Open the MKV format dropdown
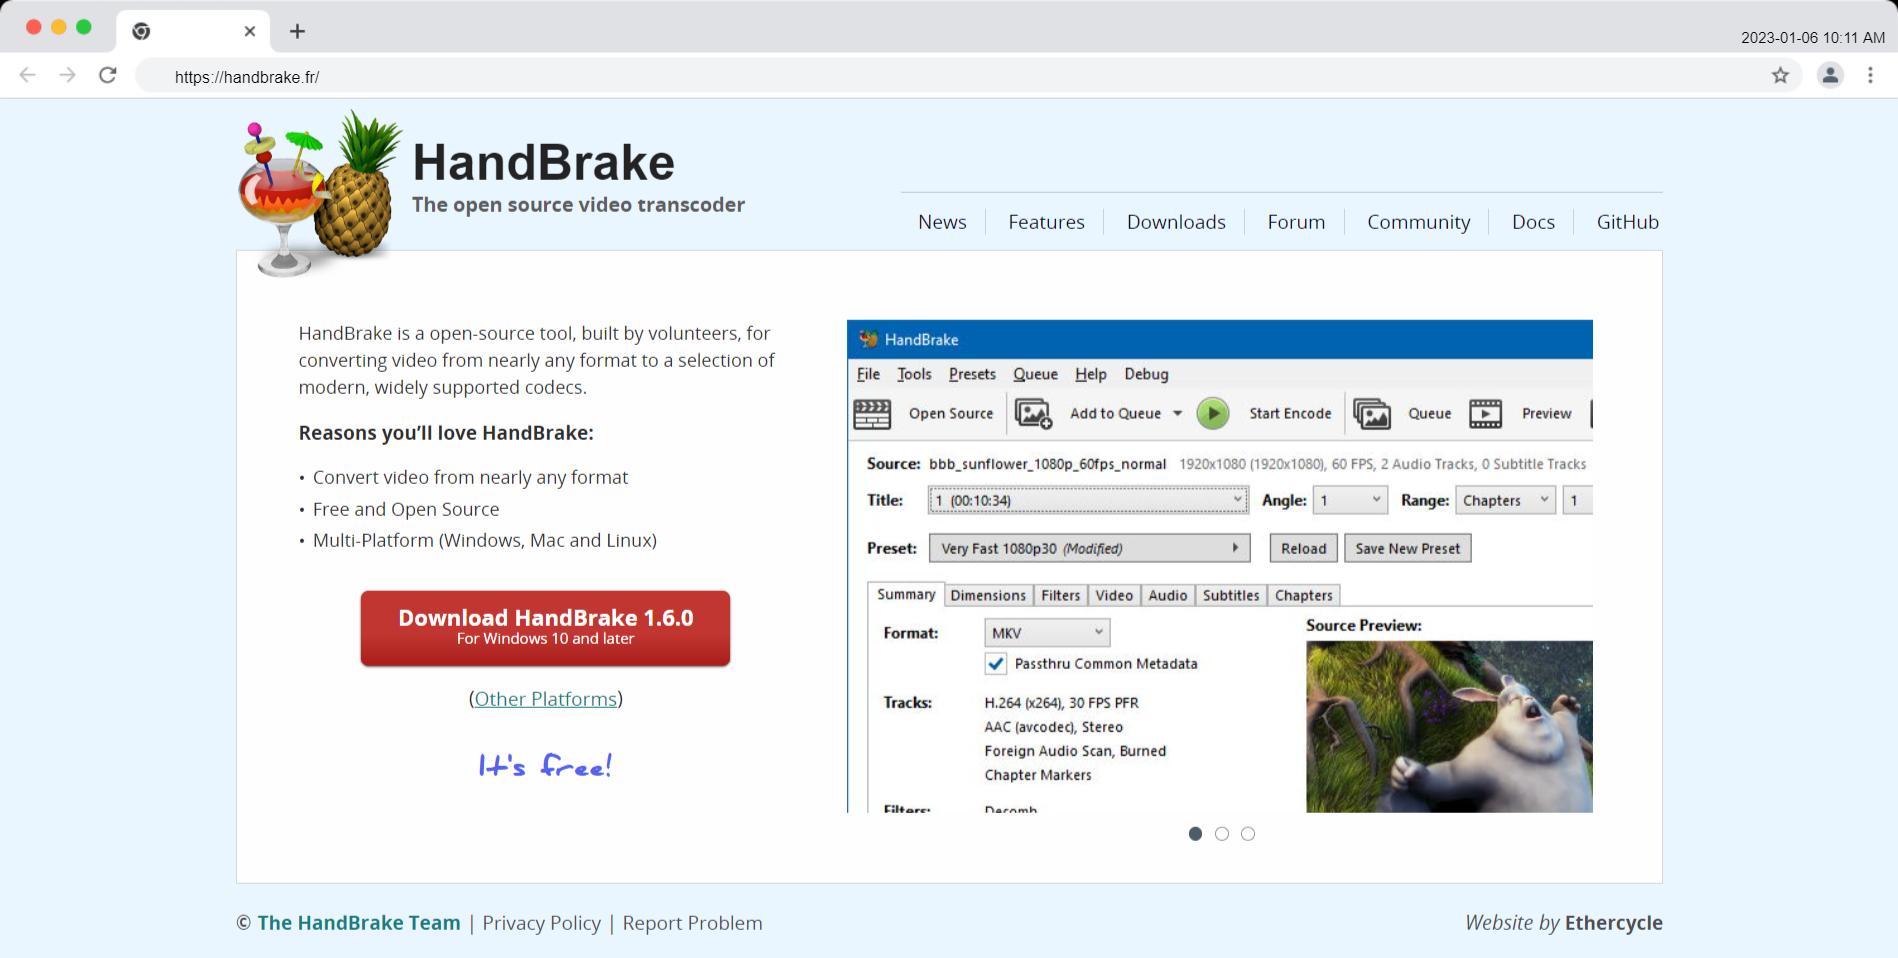This screenshot has width=1898, height=958. (1047, 633)
